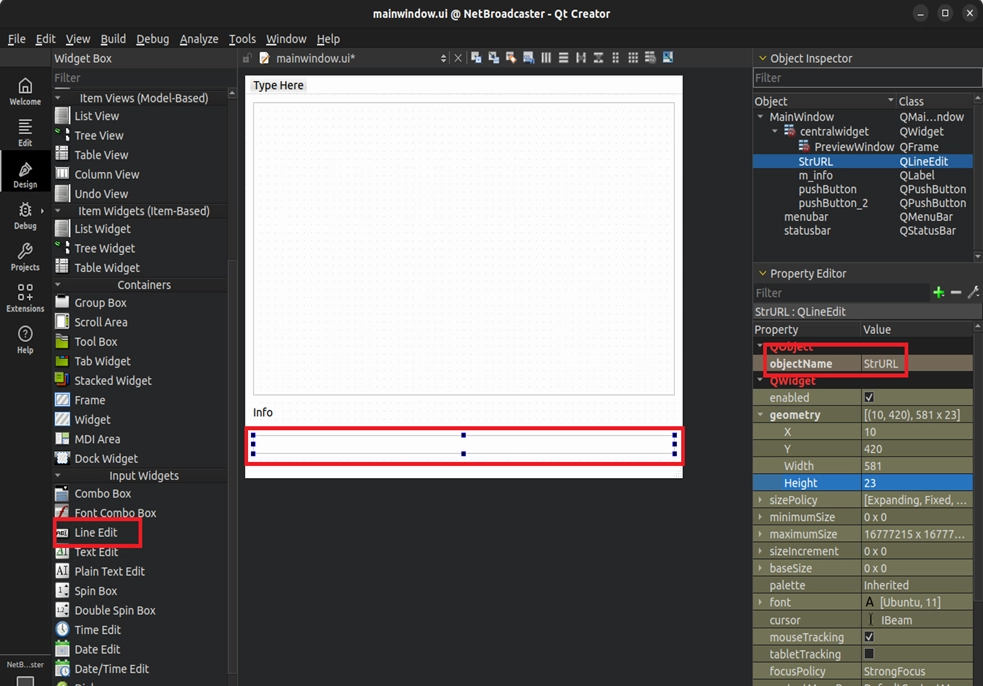This screenshot has height=686, width=983.
Task: Toggle the enabled property checkbox
Action: click(869, 397)
